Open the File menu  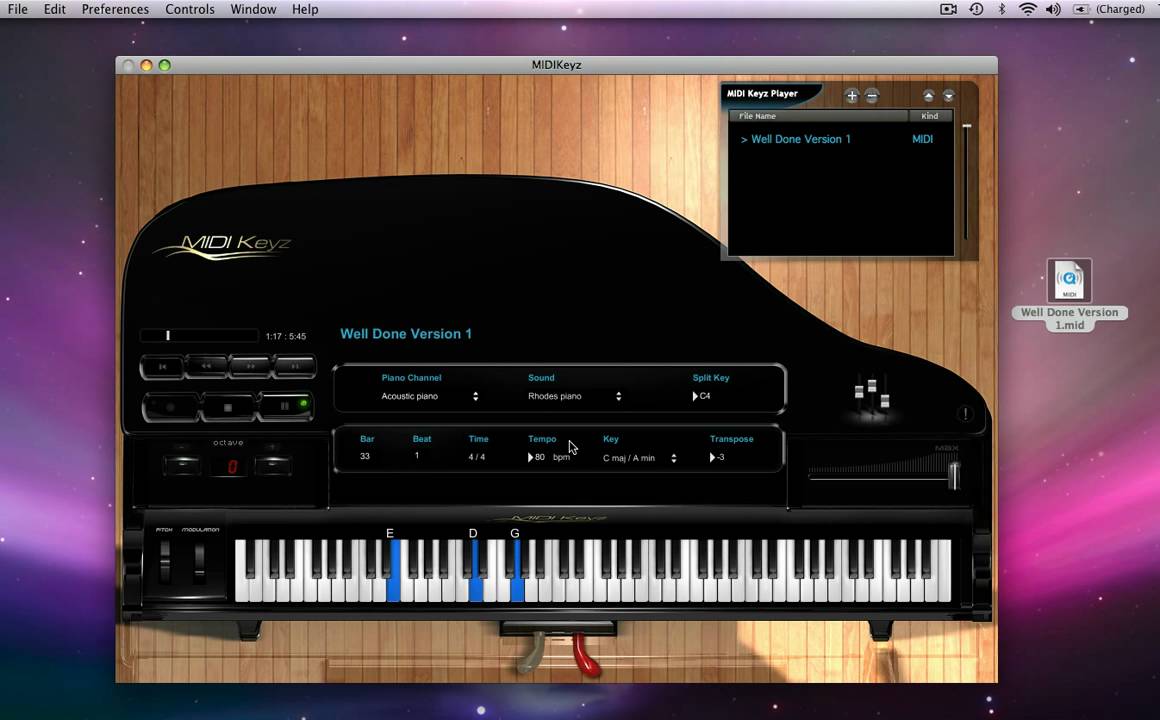18,9
